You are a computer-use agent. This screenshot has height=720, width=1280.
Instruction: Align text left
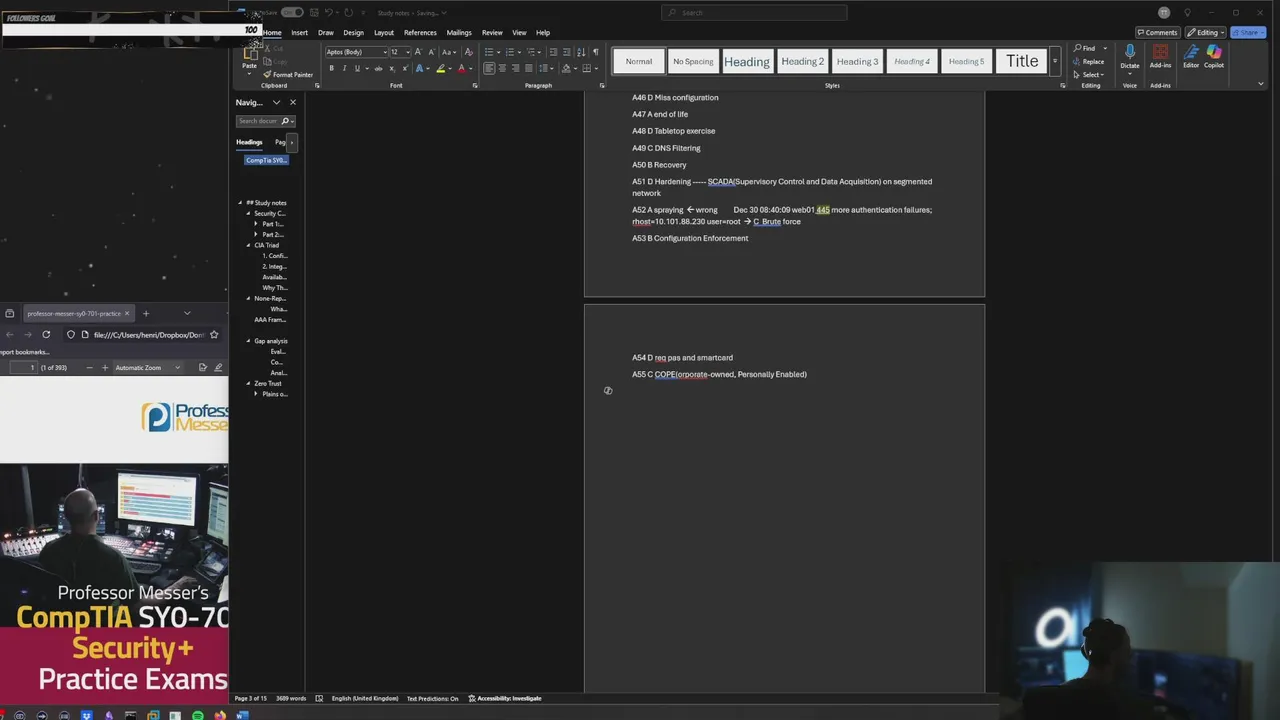pyautogui.click(x=489, y=68)
